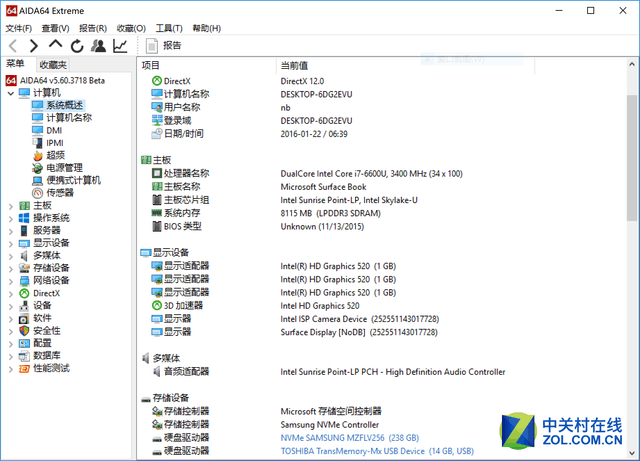Click the DirectX icon in the details list
Viewport: 640px width, 461px height.
[x=157, y=81]
